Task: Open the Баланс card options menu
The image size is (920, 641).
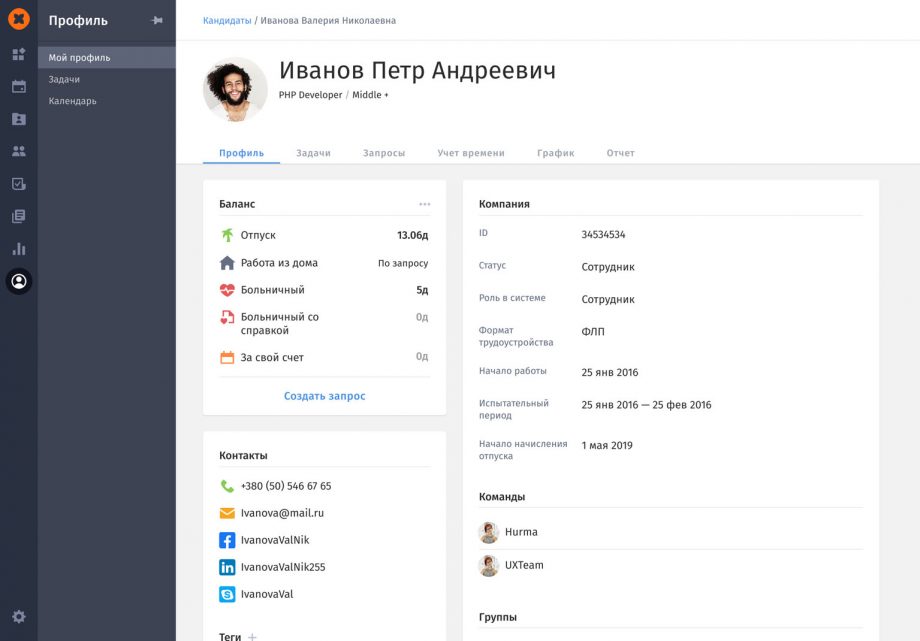Action: [426, 202]
